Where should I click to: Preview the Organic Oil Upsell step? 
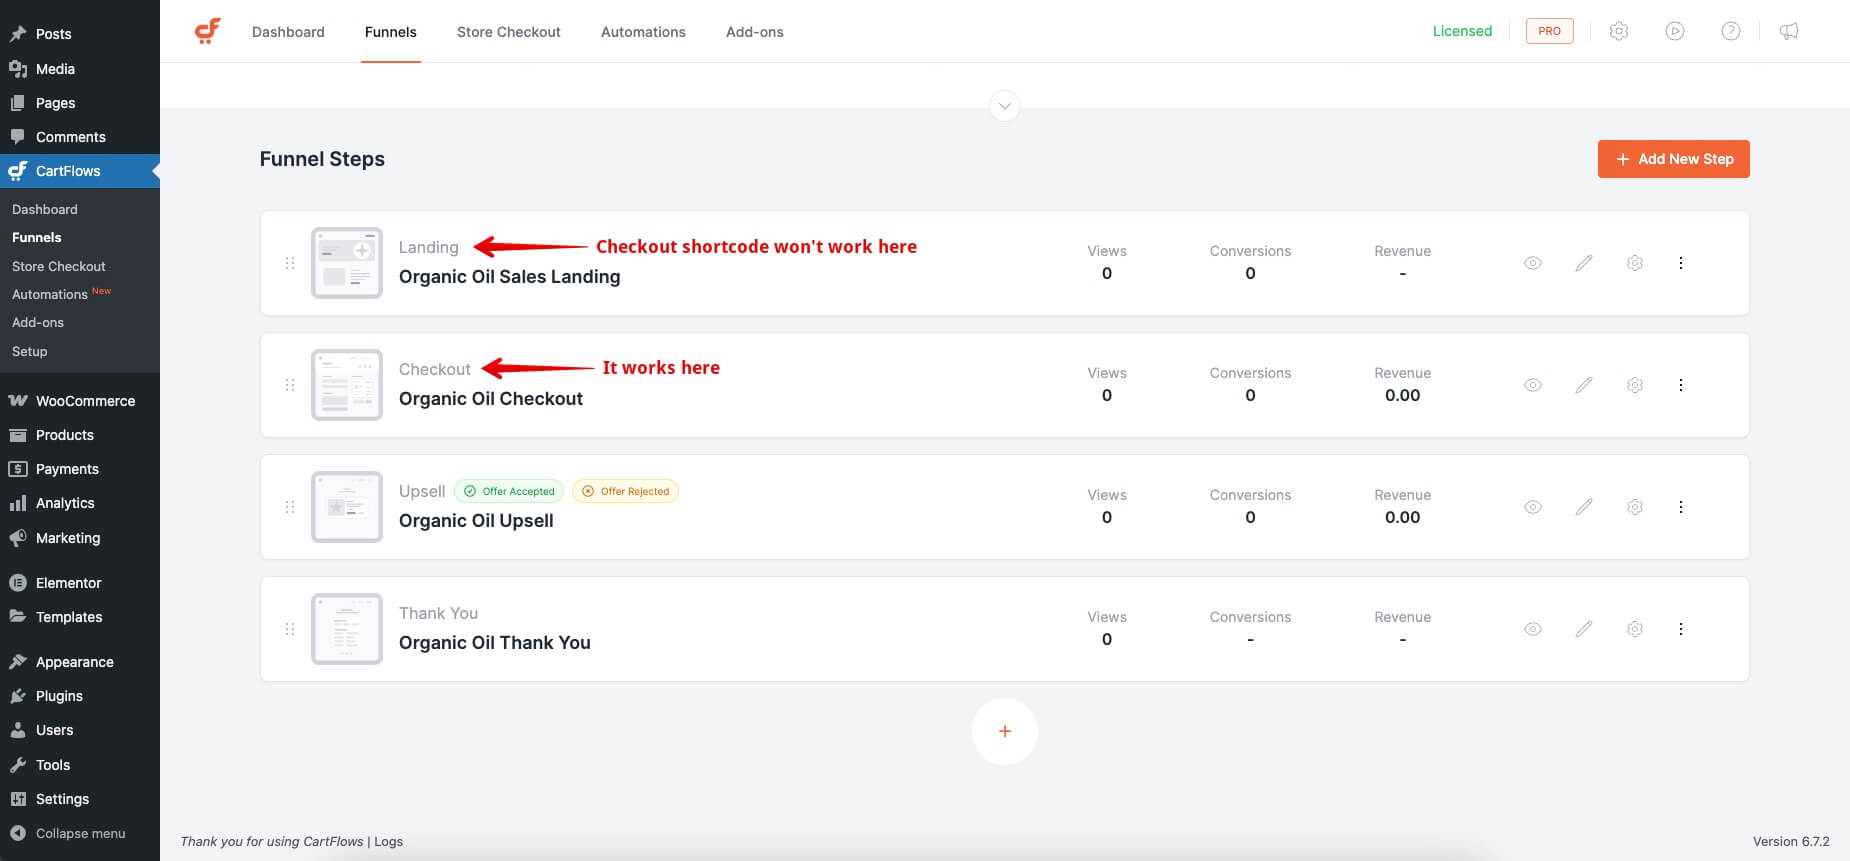tap(1533, 507)
